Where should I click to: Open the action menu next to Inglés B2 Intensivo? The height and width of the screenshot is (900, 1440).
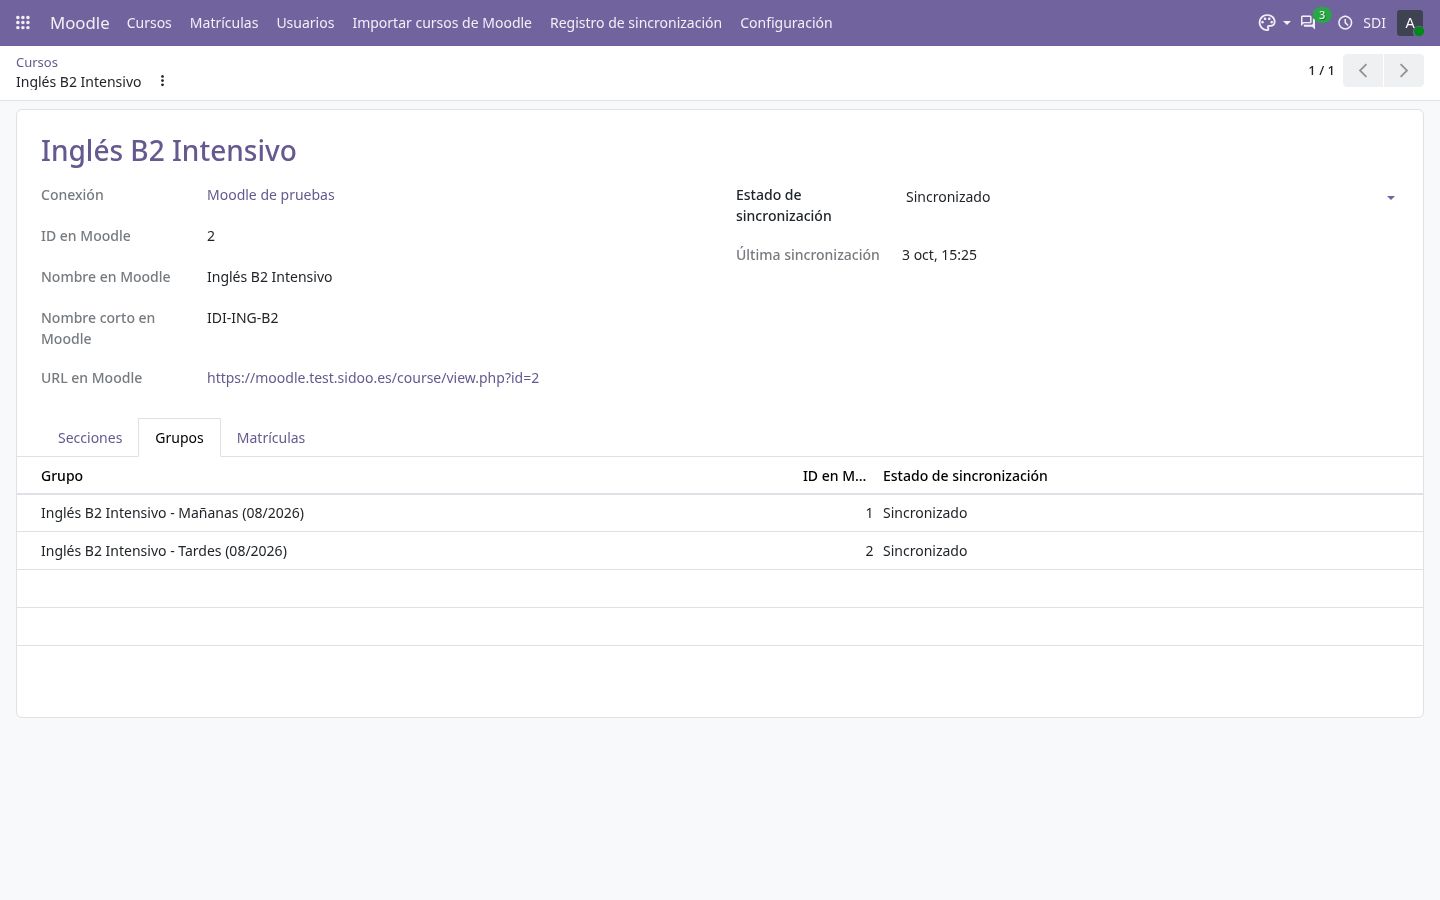[162, 81]
